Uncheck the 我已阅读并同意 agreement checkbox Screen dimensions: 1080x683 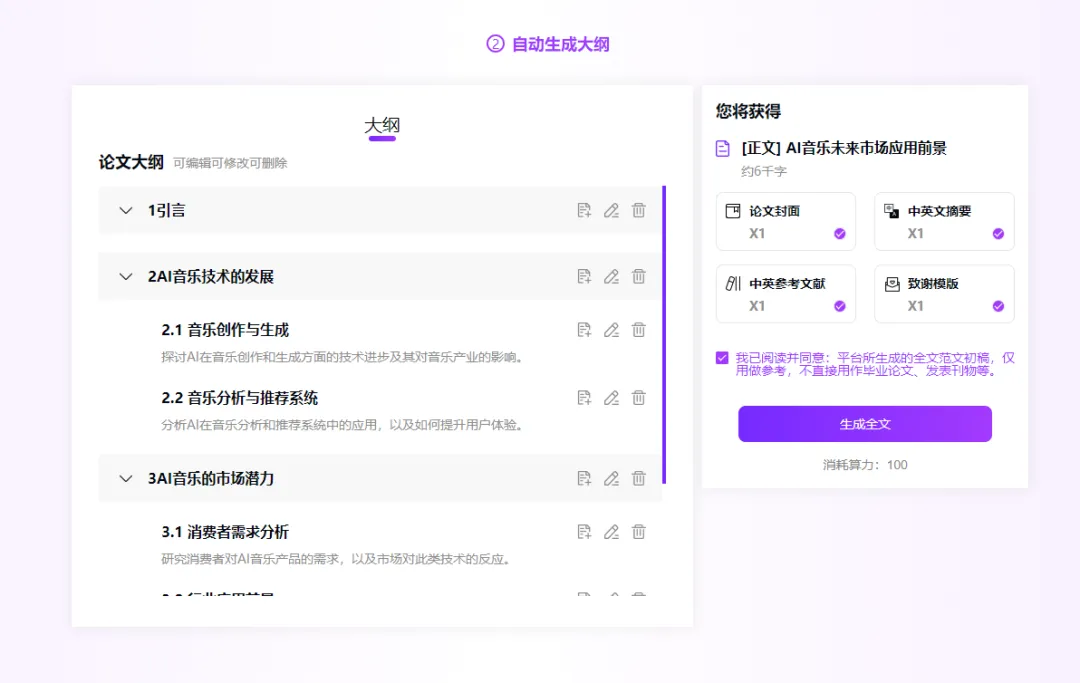tap(722, 358)
